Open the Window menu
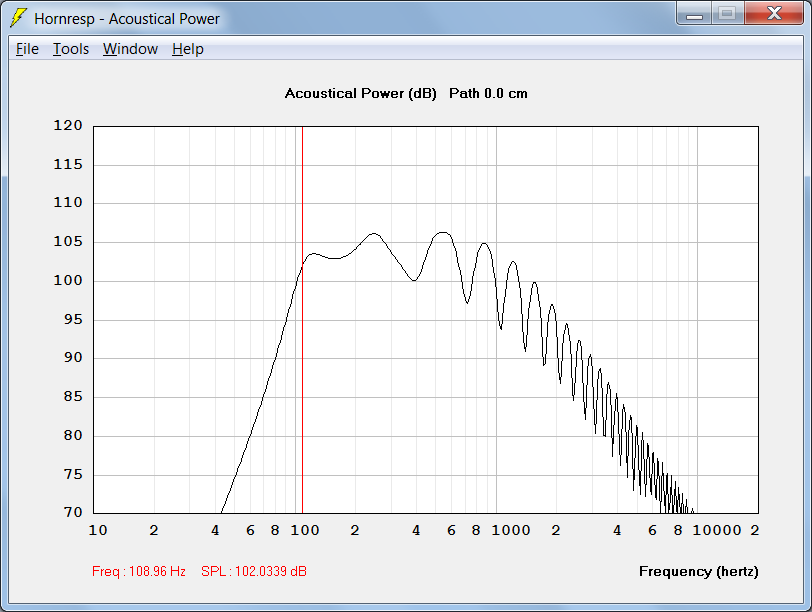This screenshot has height=612, width=812. [130, 49]
